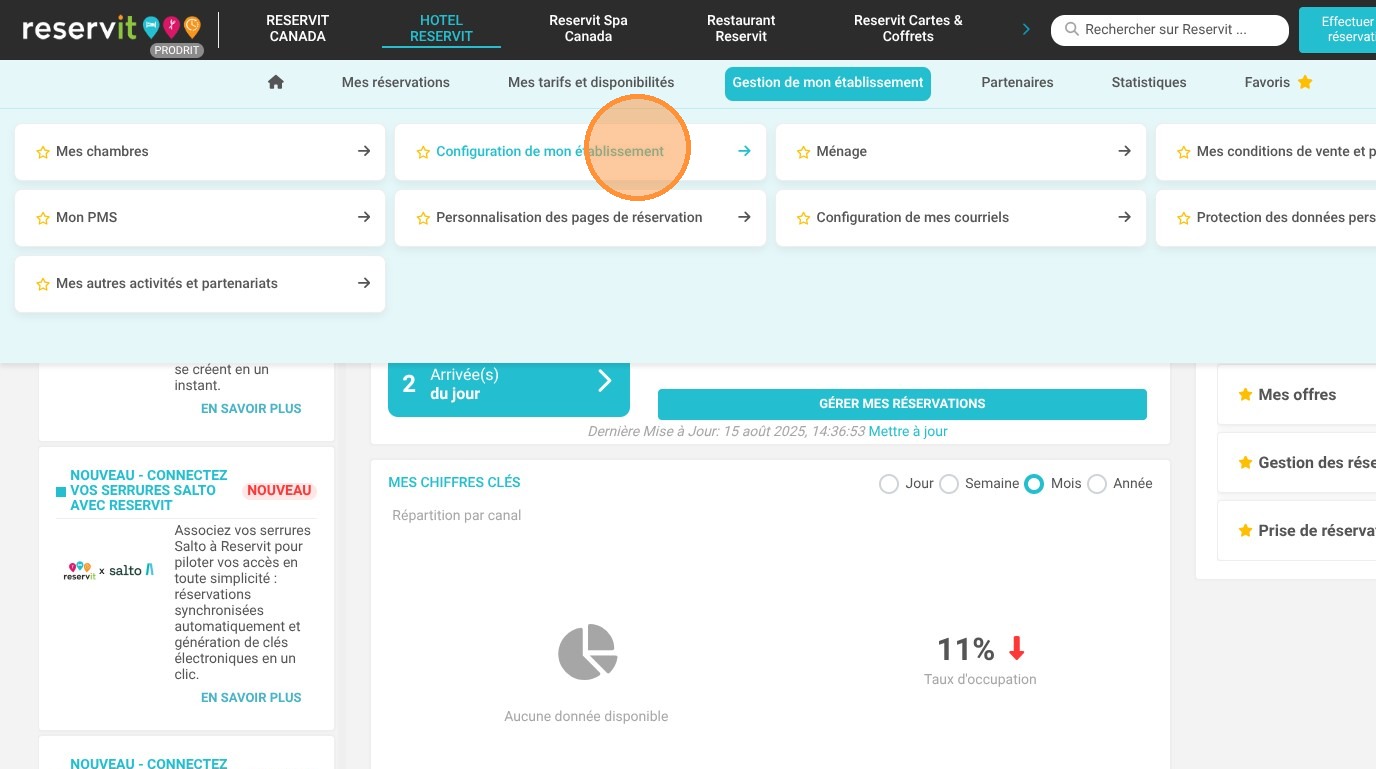Click arrow on Ménage card
The image size is (1376, 769).
[1124, 151]
